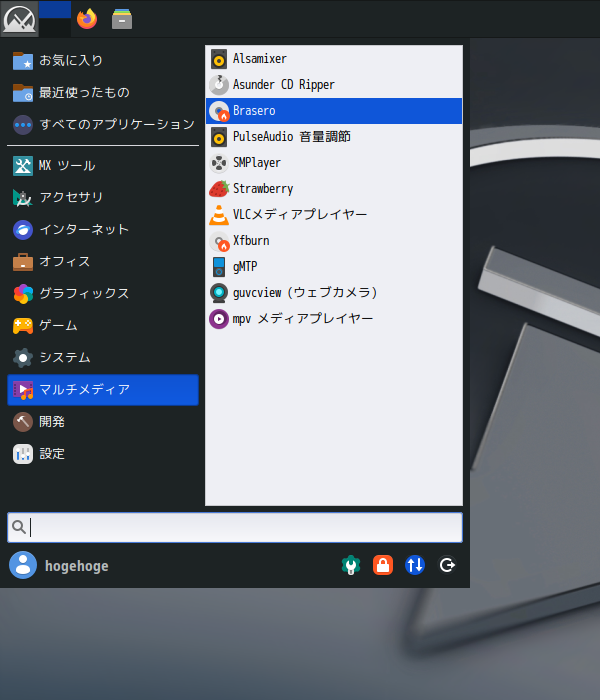Image resolution: width=600 pixels, height=700 pixels.
Task: Click the Xfburn text label
Action: pyautogui.click(x=251, y=241)
